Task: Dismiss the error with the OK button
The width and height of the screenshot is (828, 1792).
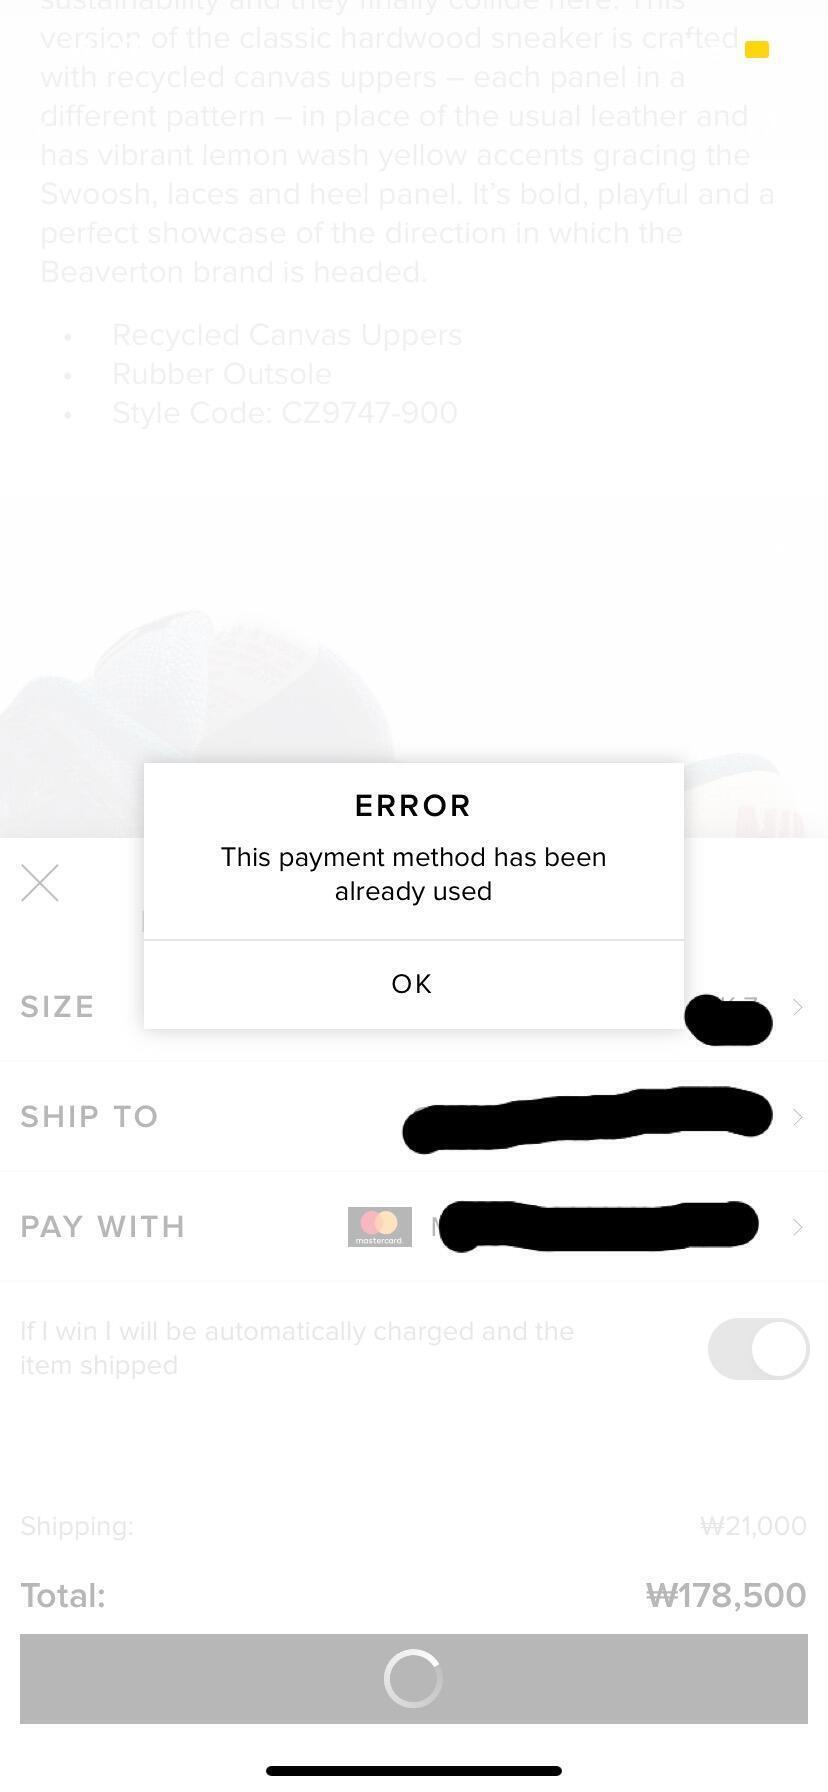Action: [x=413, y=984]
